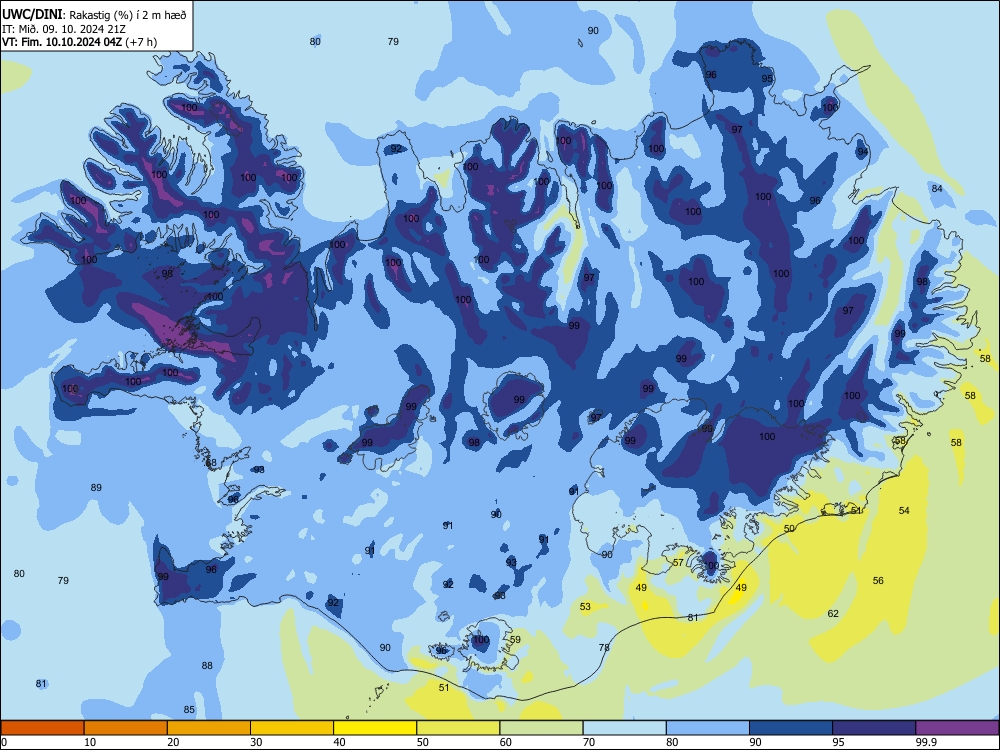The width and height of the screenshot is (1000, 750).
Task: Select the 90–95 medium blue legend swatch
Action: (x=791, y=728)
